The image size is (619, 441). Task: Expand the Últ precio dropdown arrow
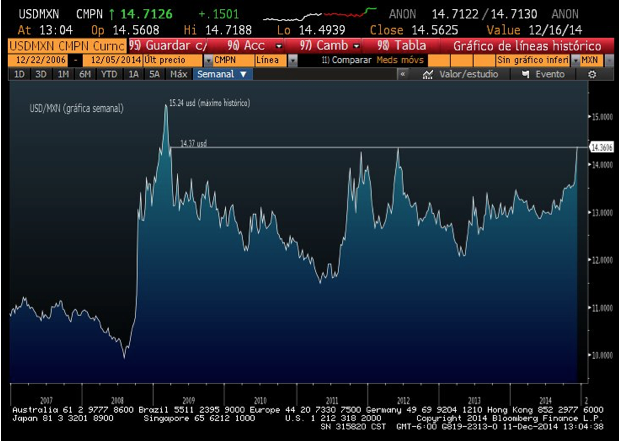point(208,61)
